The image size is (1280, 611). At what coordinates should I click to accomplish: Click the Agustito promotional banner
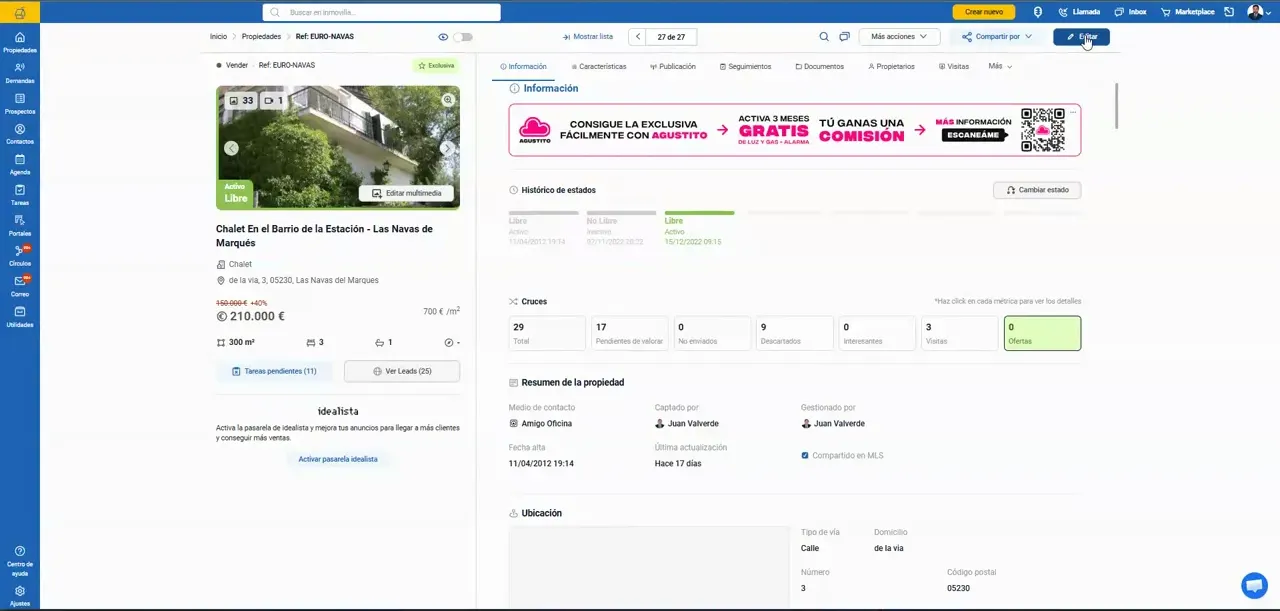tap(795, 130)
